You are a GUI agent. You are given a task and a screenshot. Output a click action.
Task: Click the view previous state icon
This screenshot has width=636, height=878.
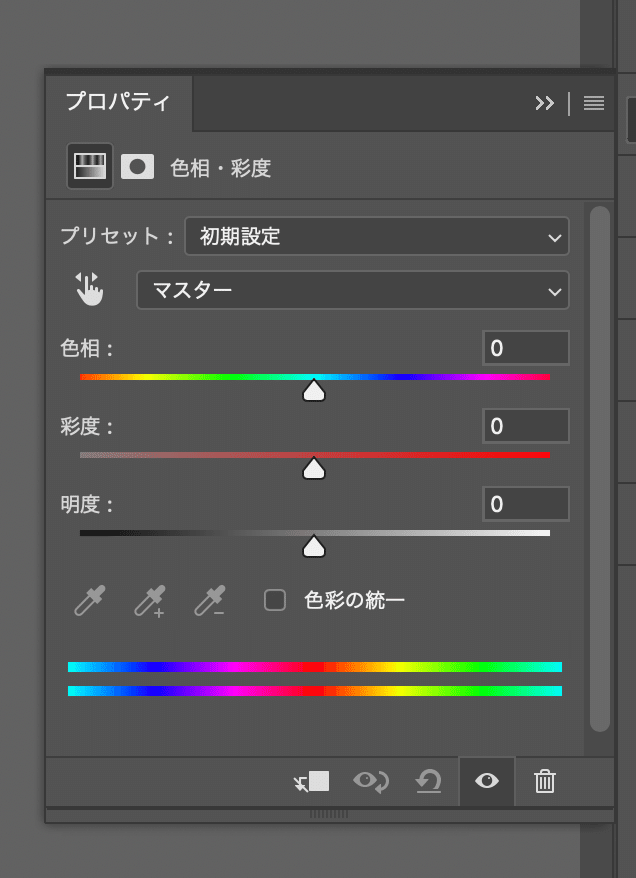coord(371,781)
